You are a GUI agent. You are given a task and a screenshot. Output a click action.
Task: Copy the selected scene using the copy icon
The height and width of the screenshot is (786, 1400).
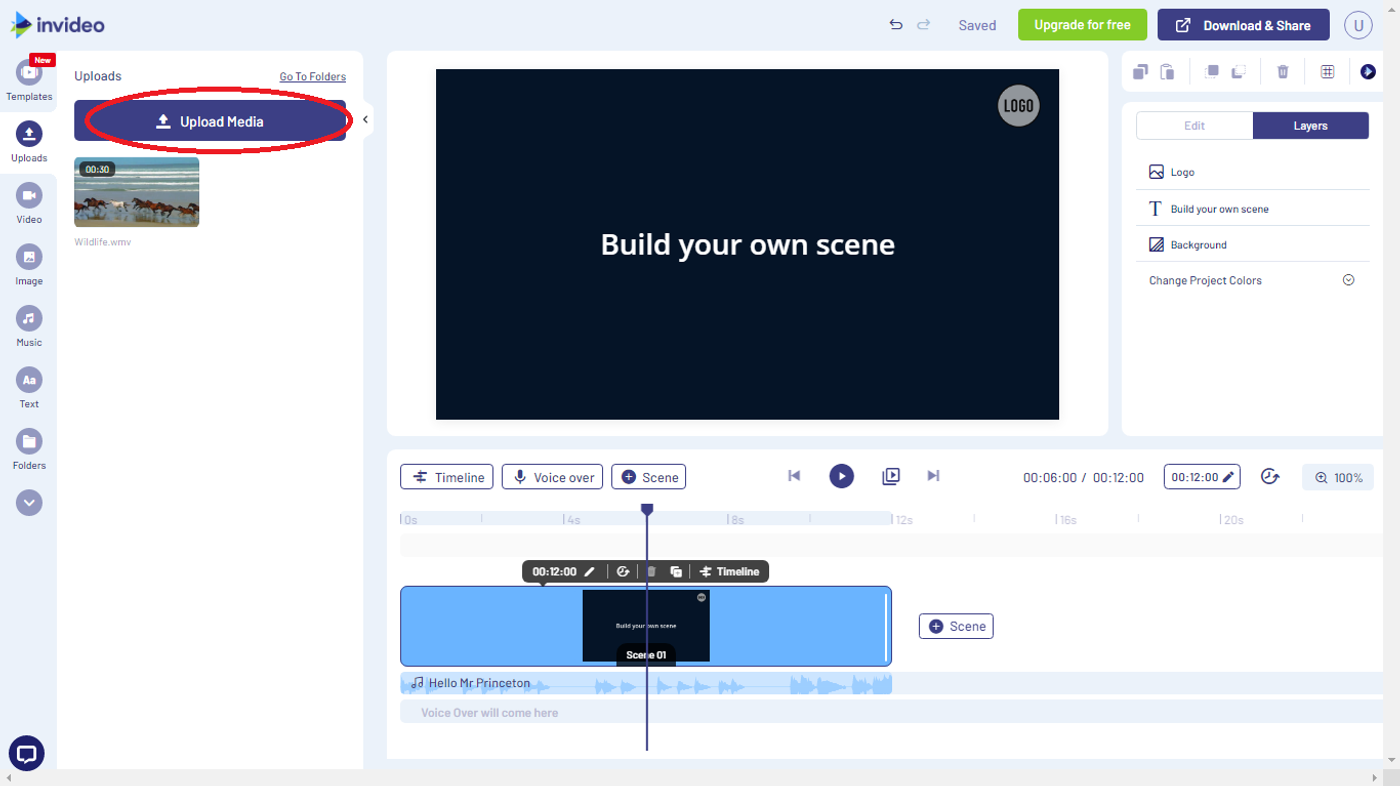click(1140, 71)
